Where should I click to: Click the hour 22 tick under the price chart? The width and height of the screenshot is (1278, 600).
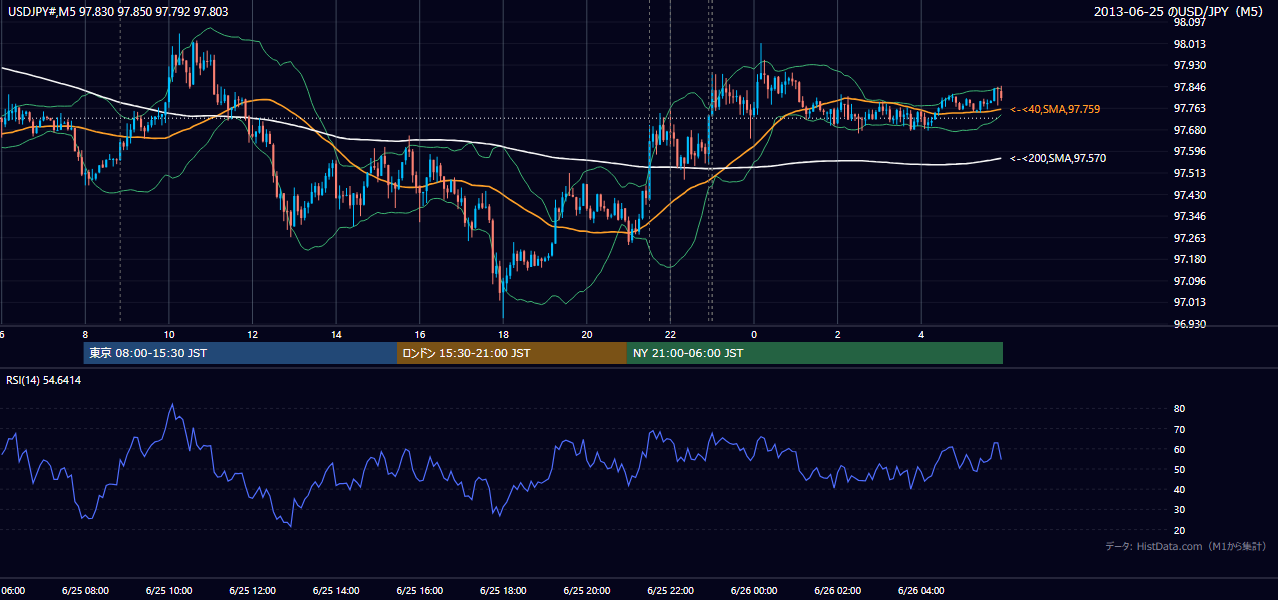click(x=670, y=334)
